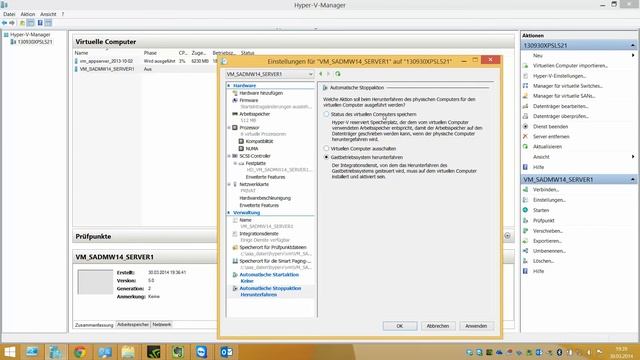Click Prüfpunkt icon in VM actions
Image resolution: width=640 pixels, height=360 pixels.
[x=525, y=220]
